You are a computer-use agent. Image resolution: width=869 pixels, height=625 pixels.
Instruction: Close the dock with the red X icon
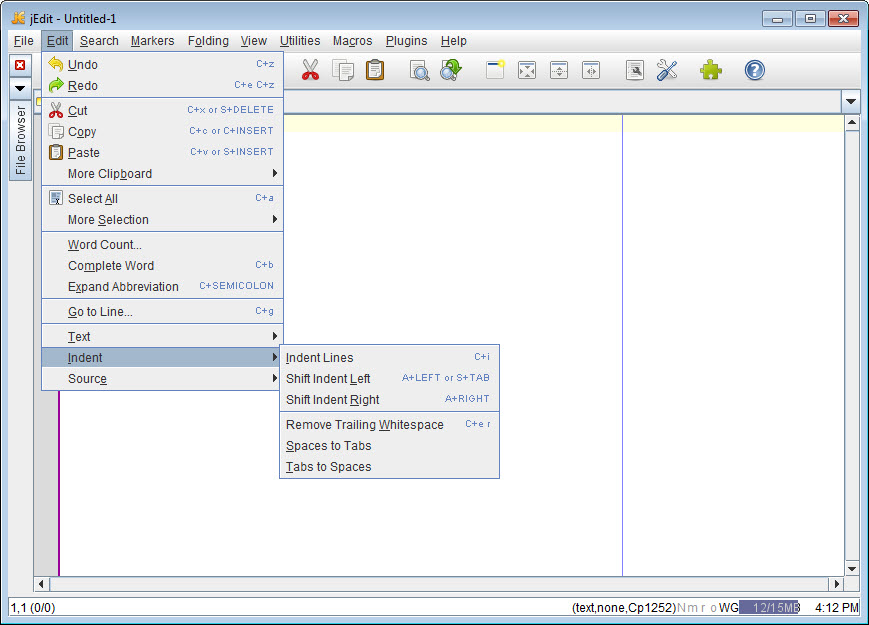(x=20, y=65)
